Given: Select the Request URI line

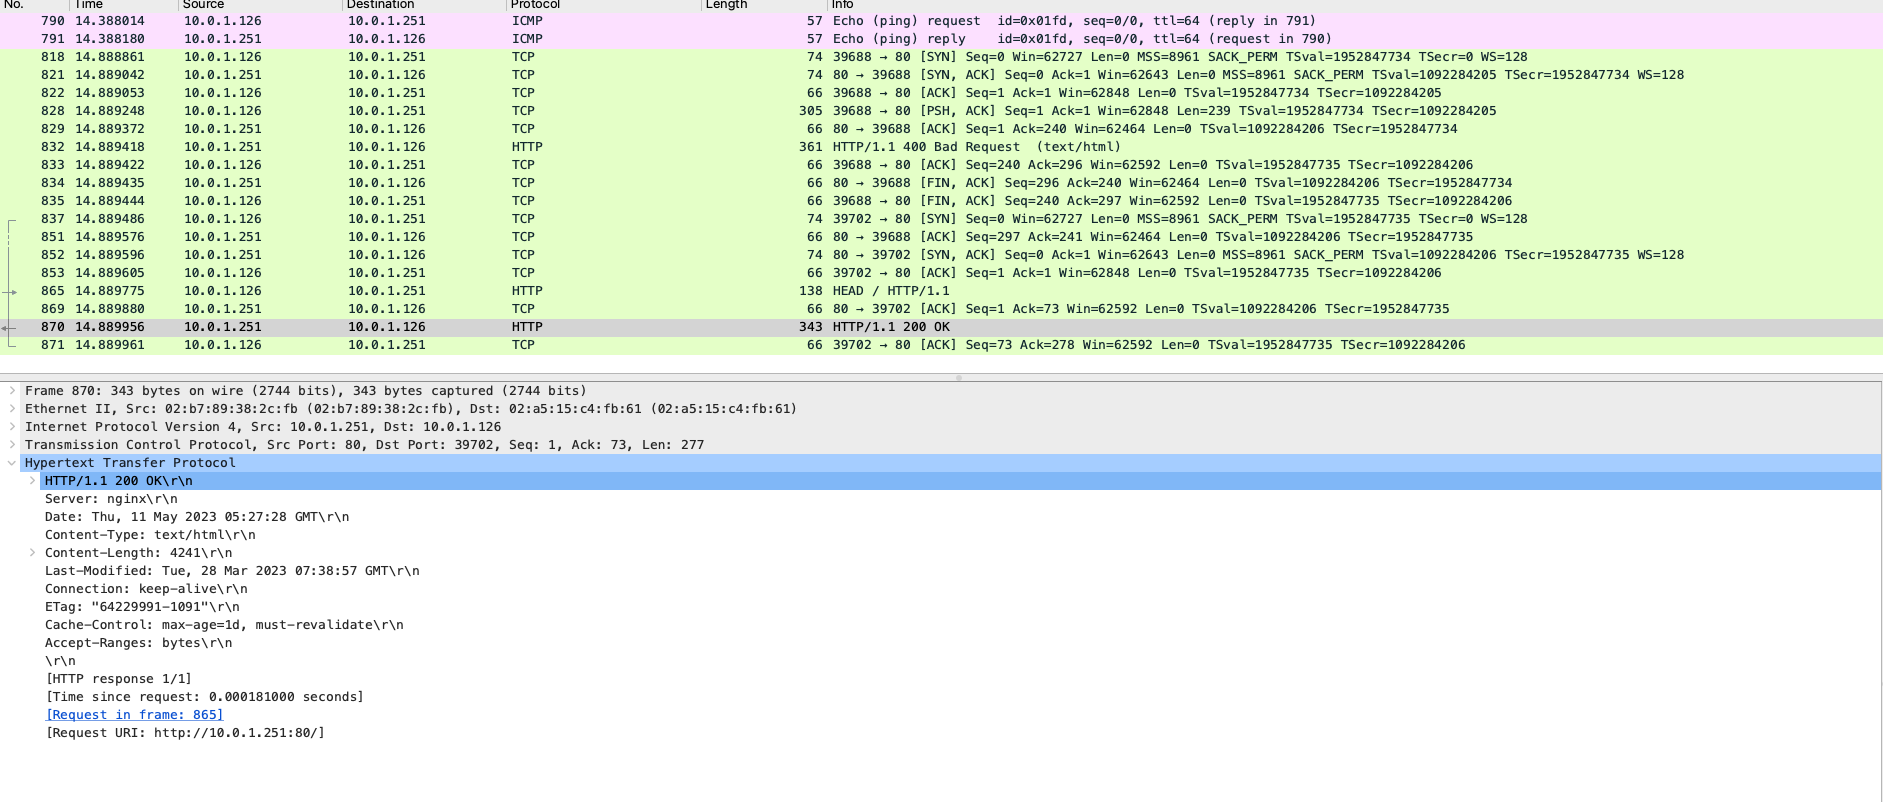Looking at the screenshot, I should point(185,733).
